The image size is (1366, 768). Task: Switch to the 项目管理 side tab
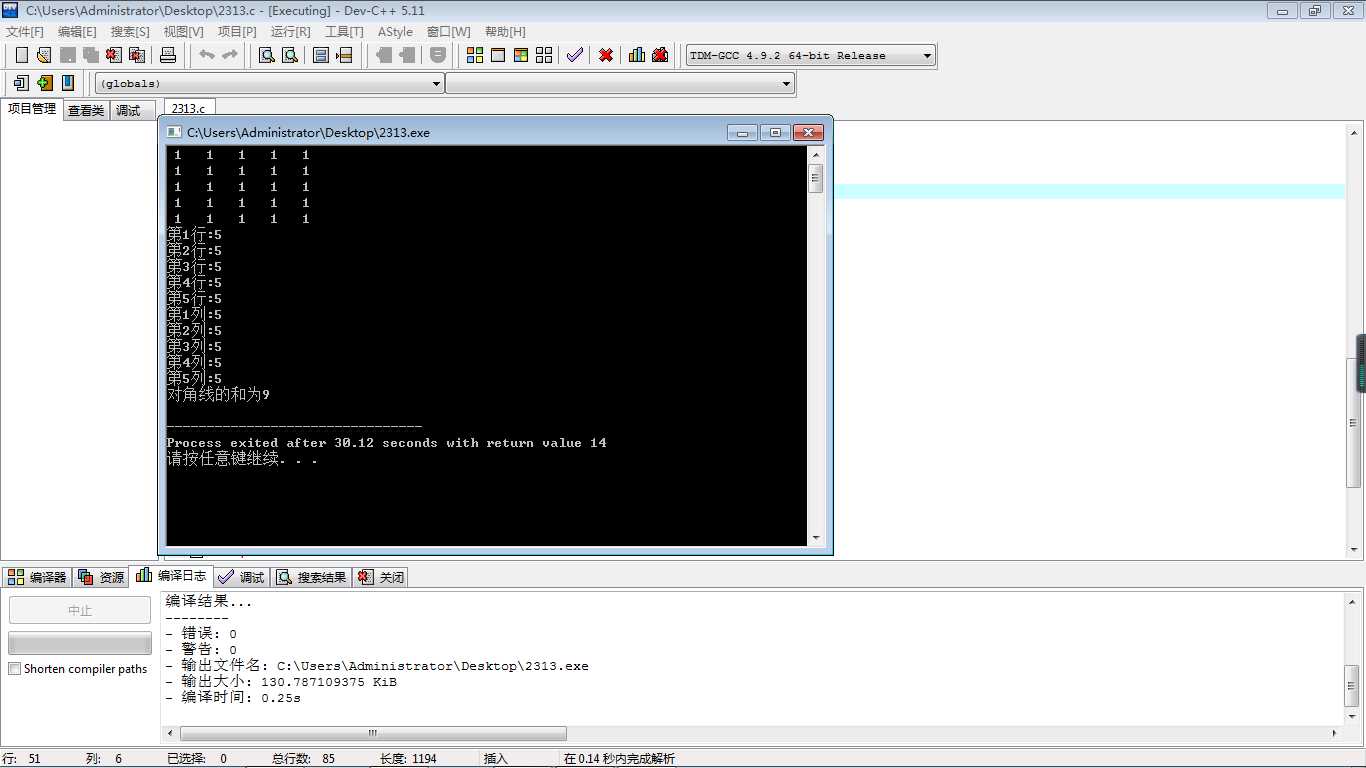click(x=32, y=109)
